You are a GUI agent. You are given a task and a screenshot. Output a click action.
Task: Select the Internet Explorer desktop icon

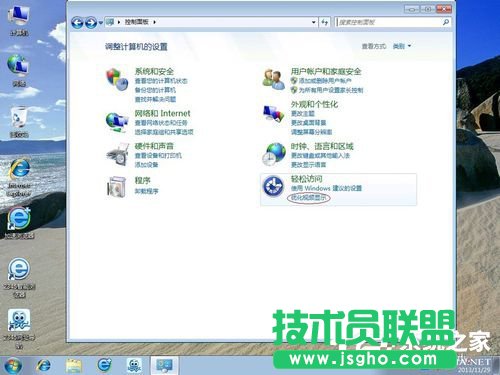[x=19, y=177]
